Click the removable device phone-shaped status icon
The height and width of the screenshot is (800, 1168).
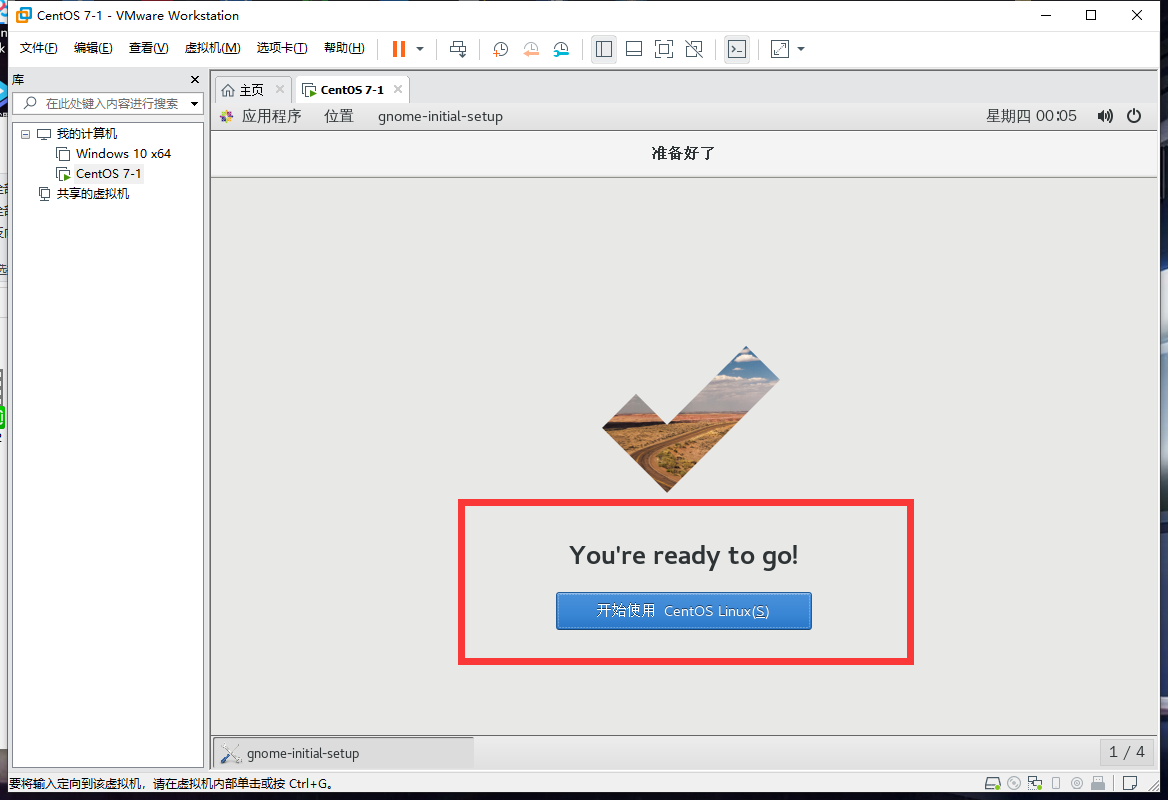(x=1056, y=784)
